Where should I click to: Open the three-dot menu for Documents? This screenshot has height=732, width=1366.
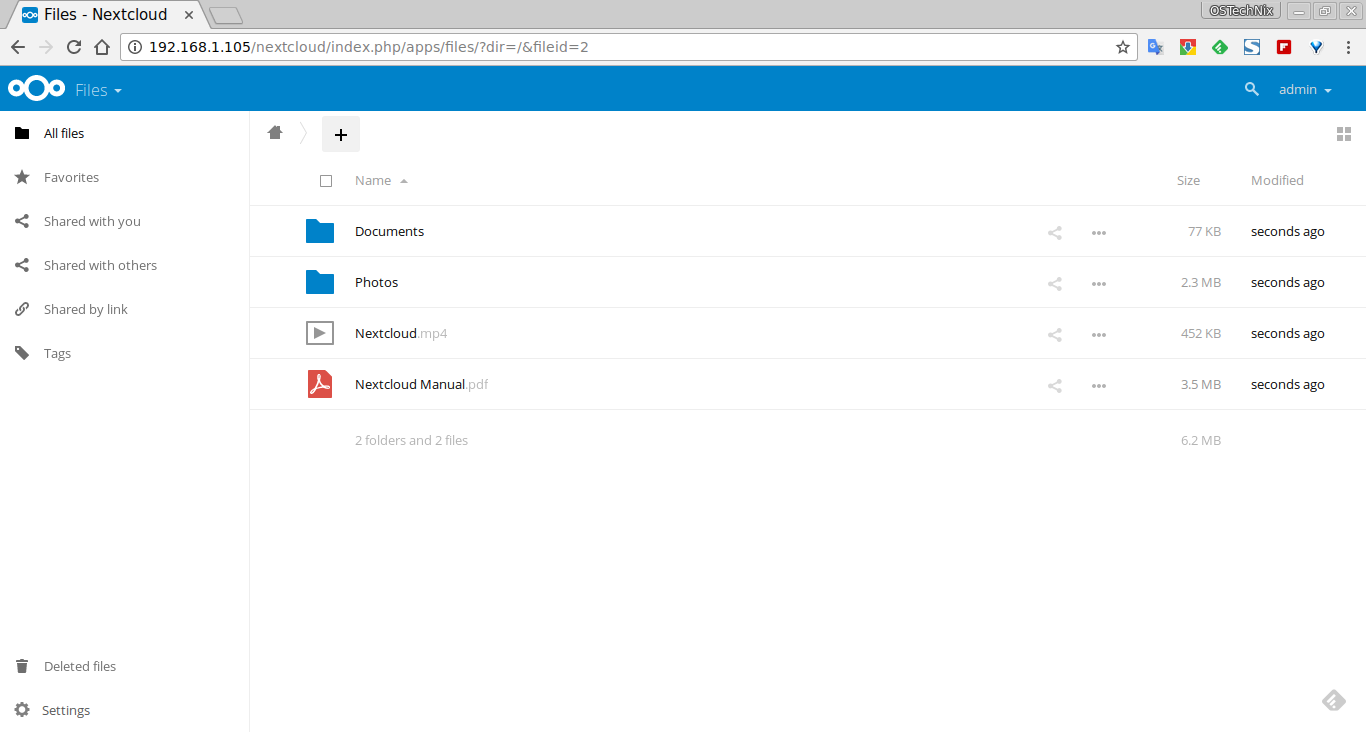click(1098, 232)
